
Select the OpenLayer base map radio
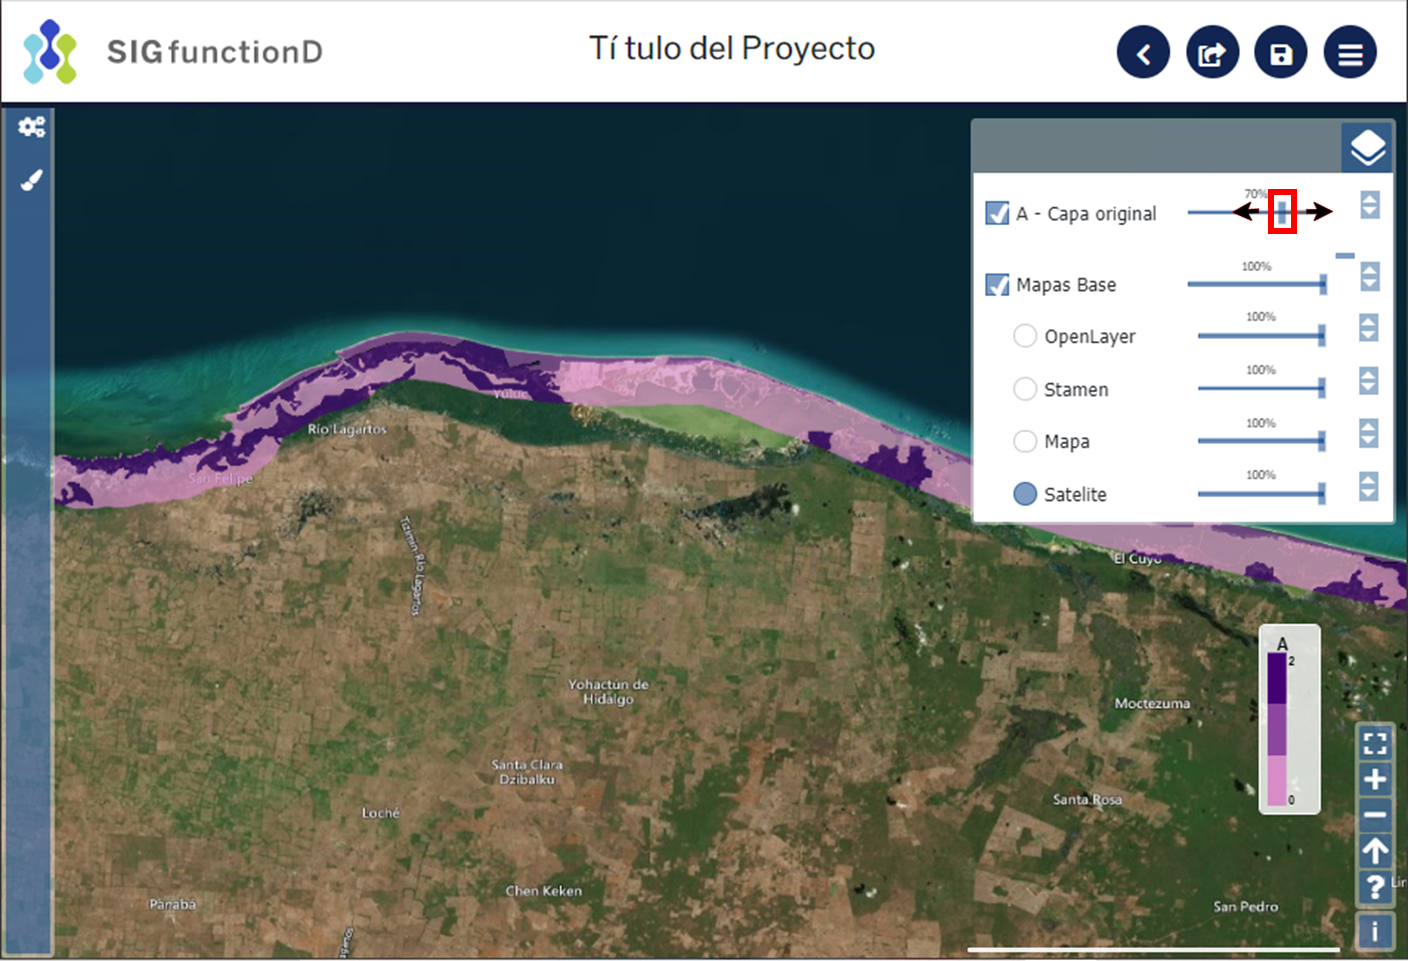tap(1025, 336)
